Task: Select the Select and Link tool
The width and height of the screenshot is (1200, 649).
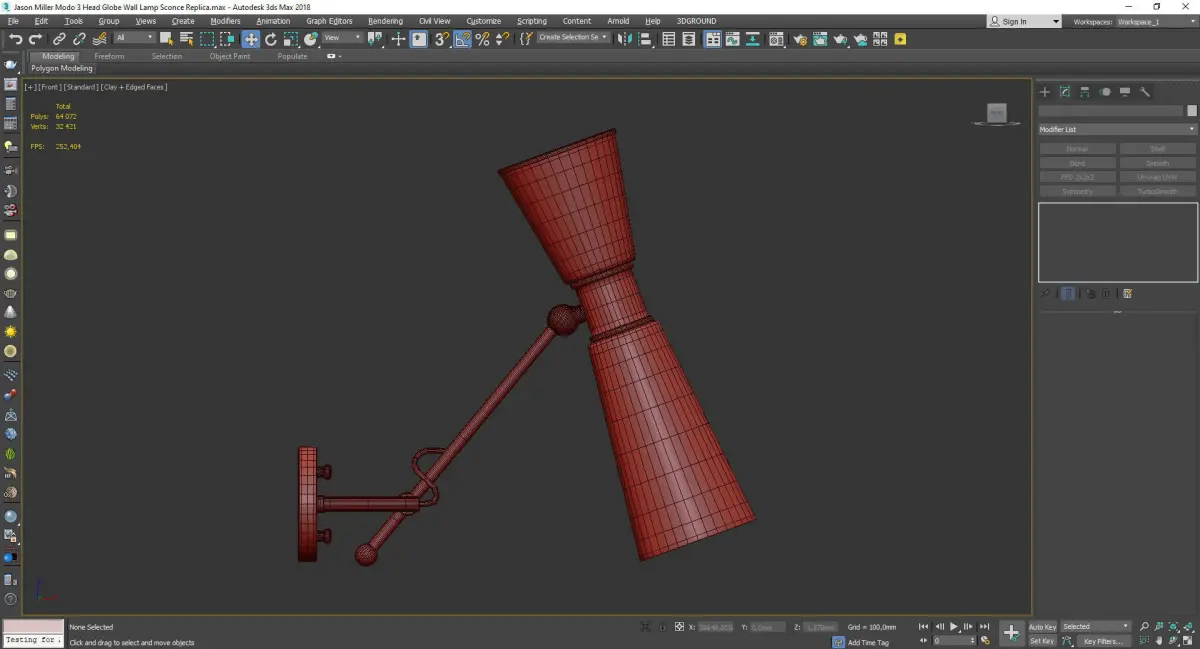Action: (59, 39)
